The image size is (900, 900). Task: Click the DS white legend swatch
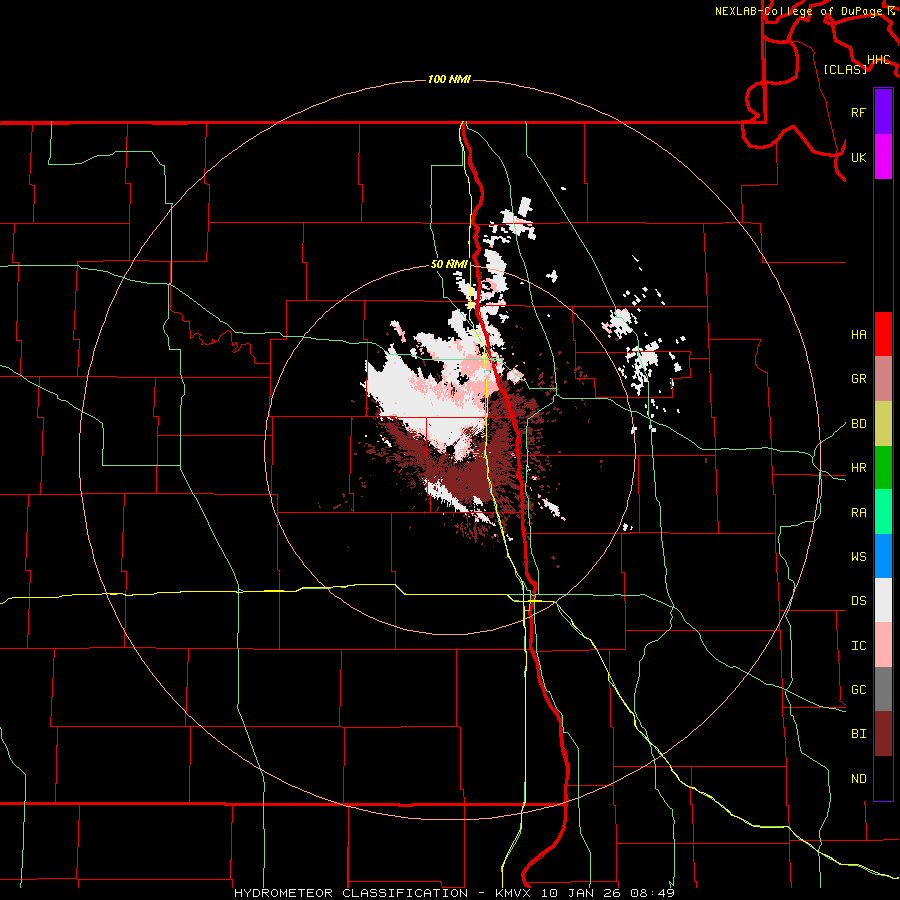point(883,600)
